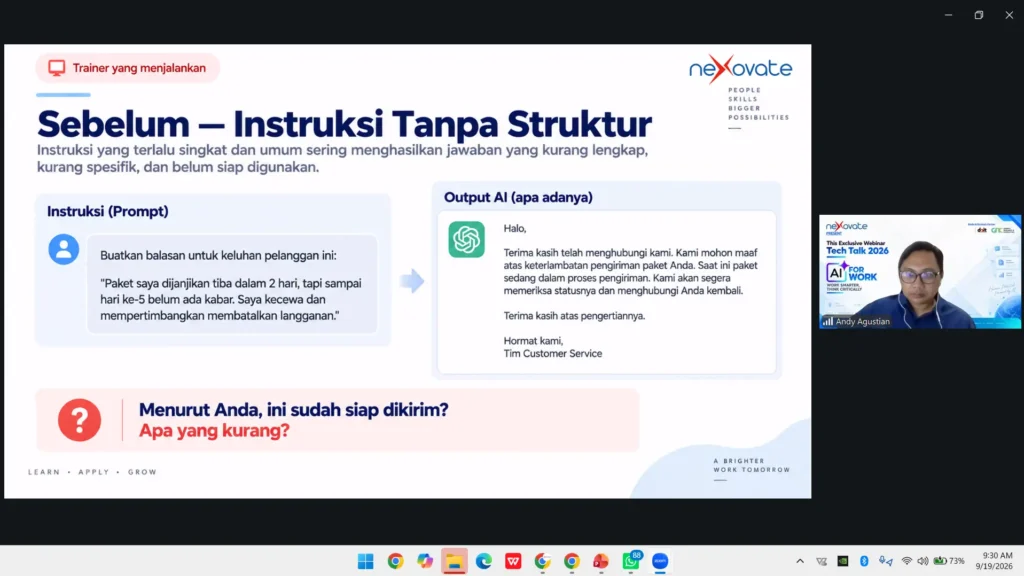Viewport: 1024px width, 576px height.
Task: Open the volume speaker tray icon
Action: [x=923, y=561]
